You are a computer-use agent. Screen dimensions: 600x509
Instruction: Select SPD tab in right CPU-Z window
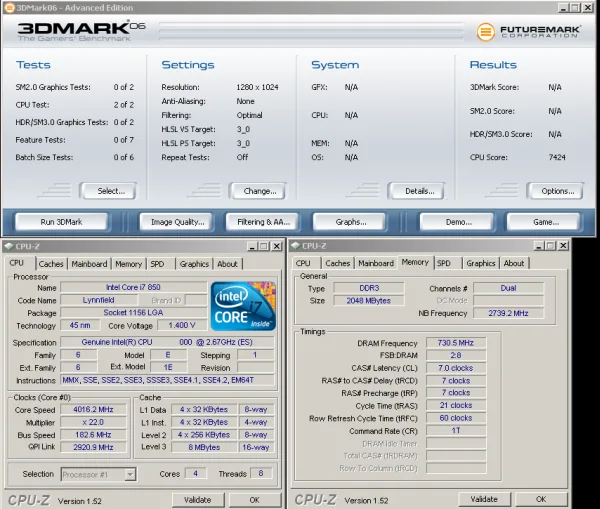coord(447,263)
